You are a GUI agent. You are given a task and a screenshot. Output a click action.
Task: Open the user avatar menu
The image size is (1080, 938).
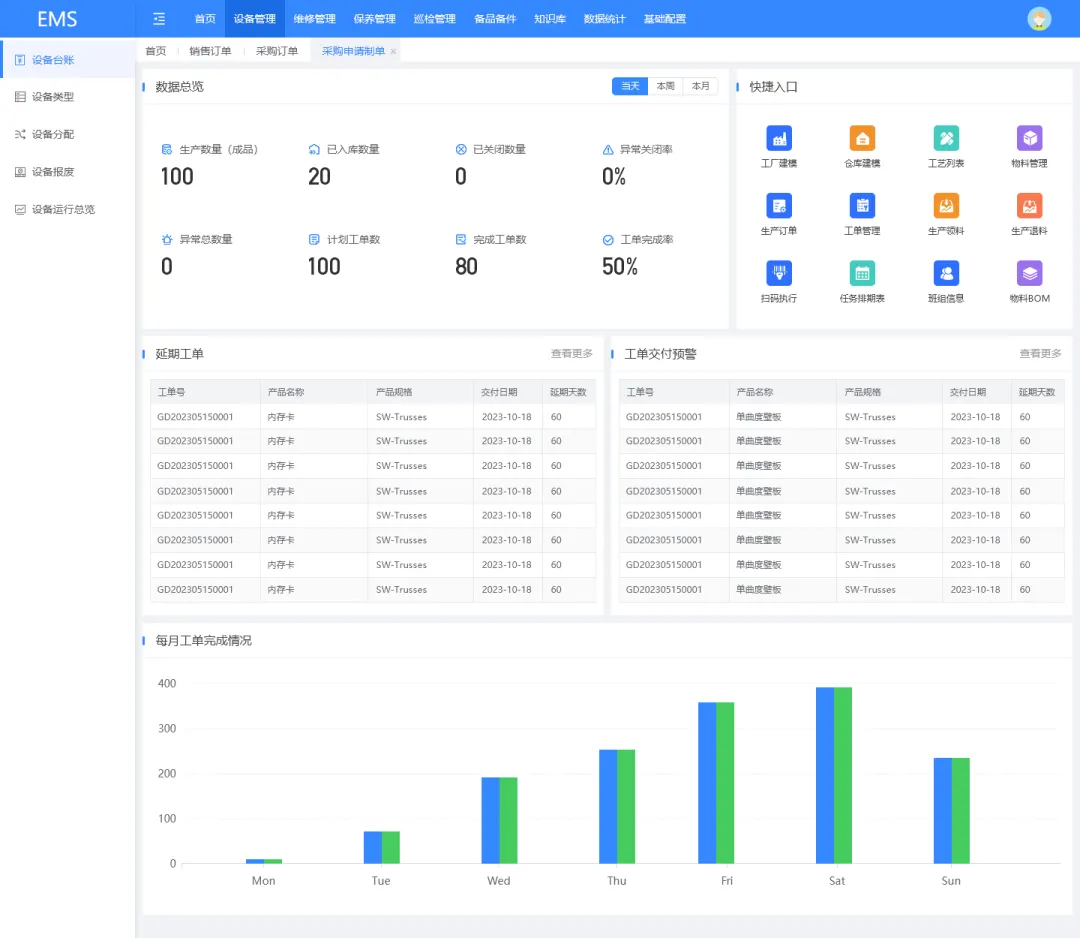coord(1039,19)
